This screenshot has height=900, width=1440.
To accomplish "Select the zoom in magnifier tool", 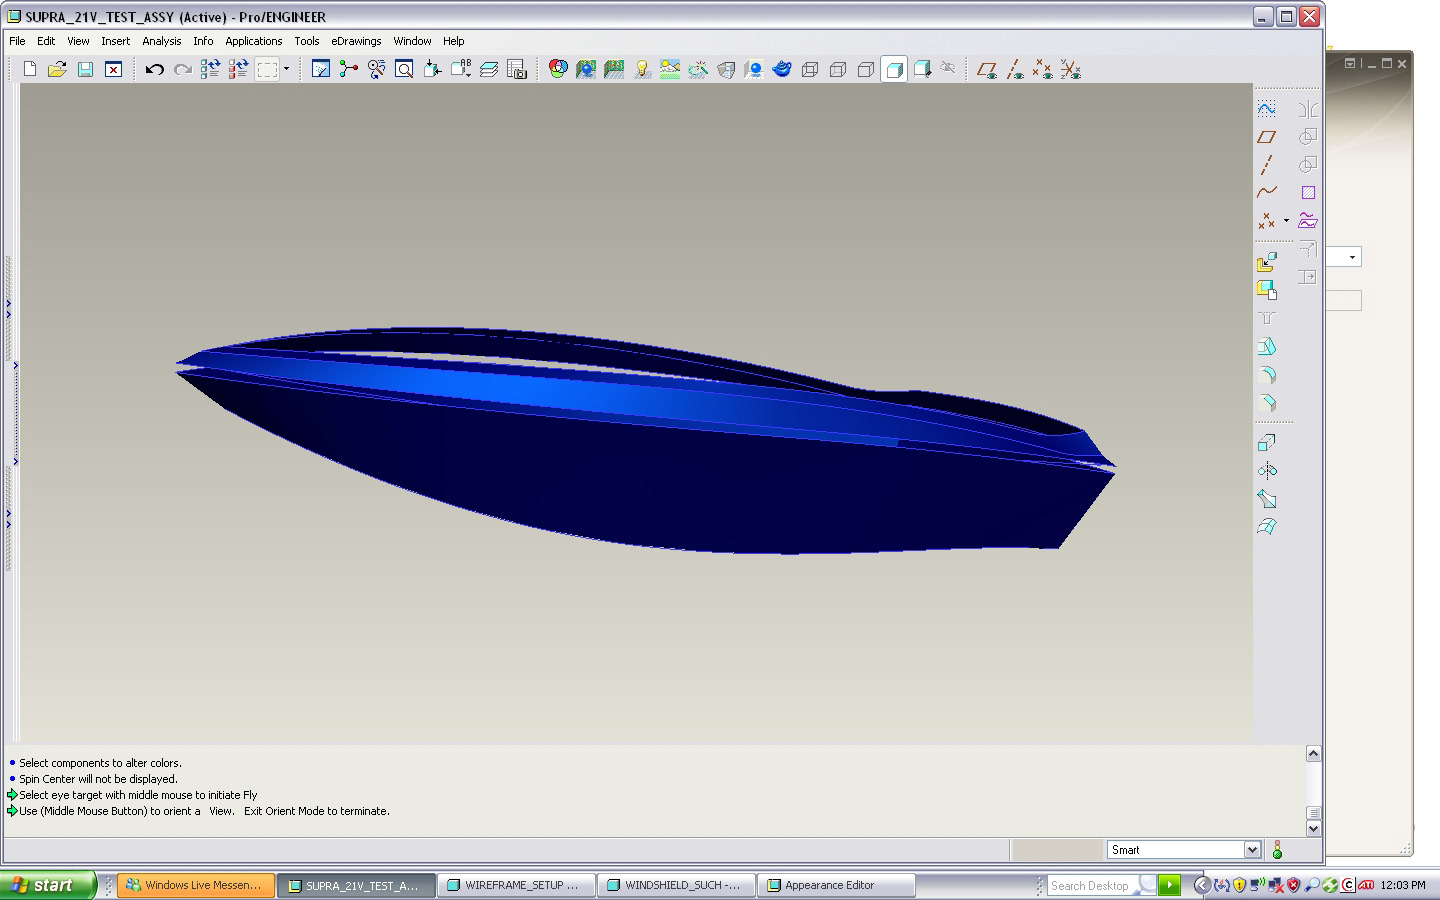I will (405, 69).
